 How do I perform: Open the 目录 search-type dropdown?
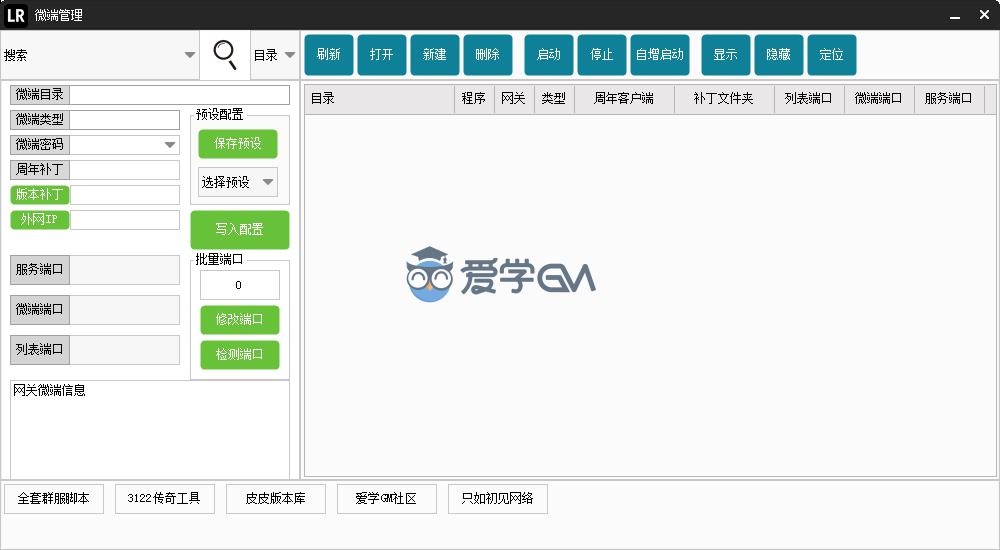point(274,55)
